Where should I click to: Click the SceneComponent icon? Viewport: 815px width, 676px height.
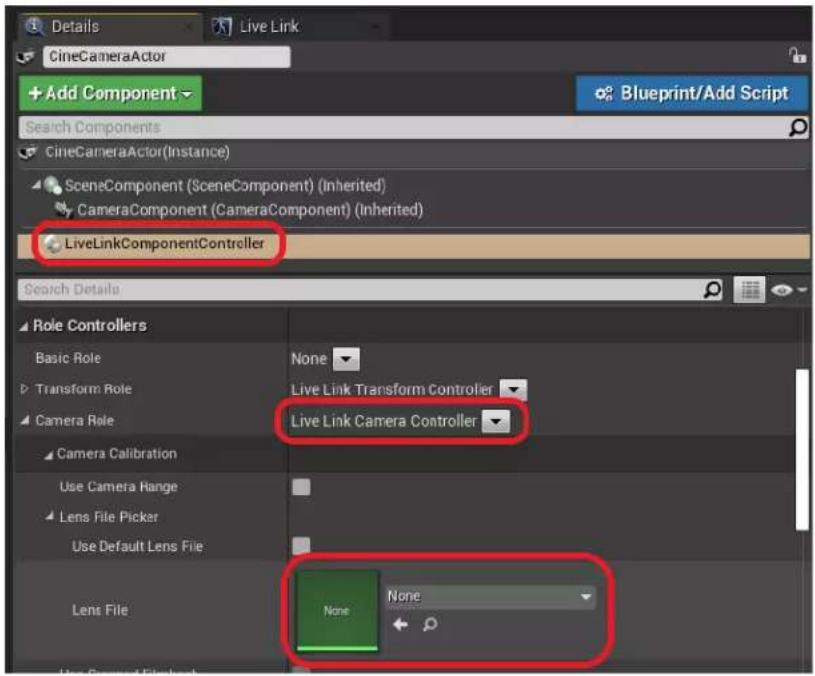click(52, 185)
